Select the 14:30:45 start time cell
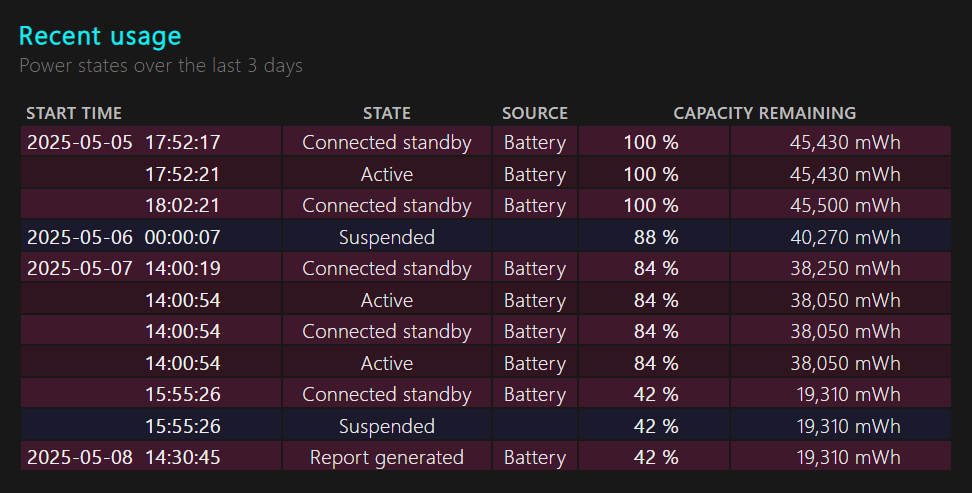This screenshot has width=972, height=493. [x=183, y=457]
